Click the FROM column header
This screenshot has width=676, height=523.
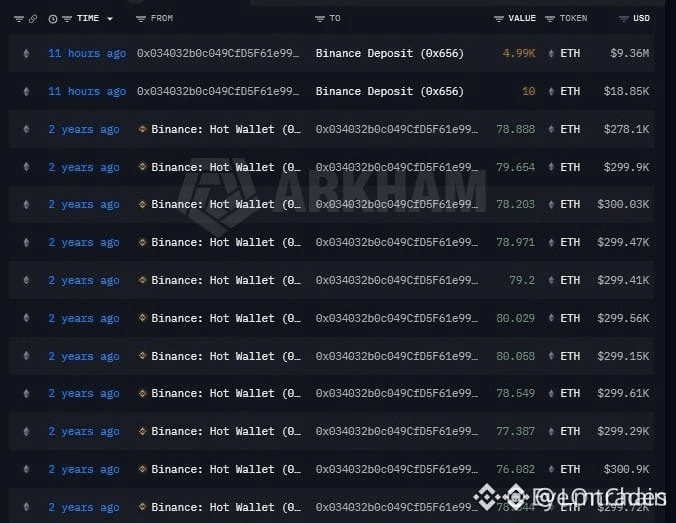tap(162, 19)
